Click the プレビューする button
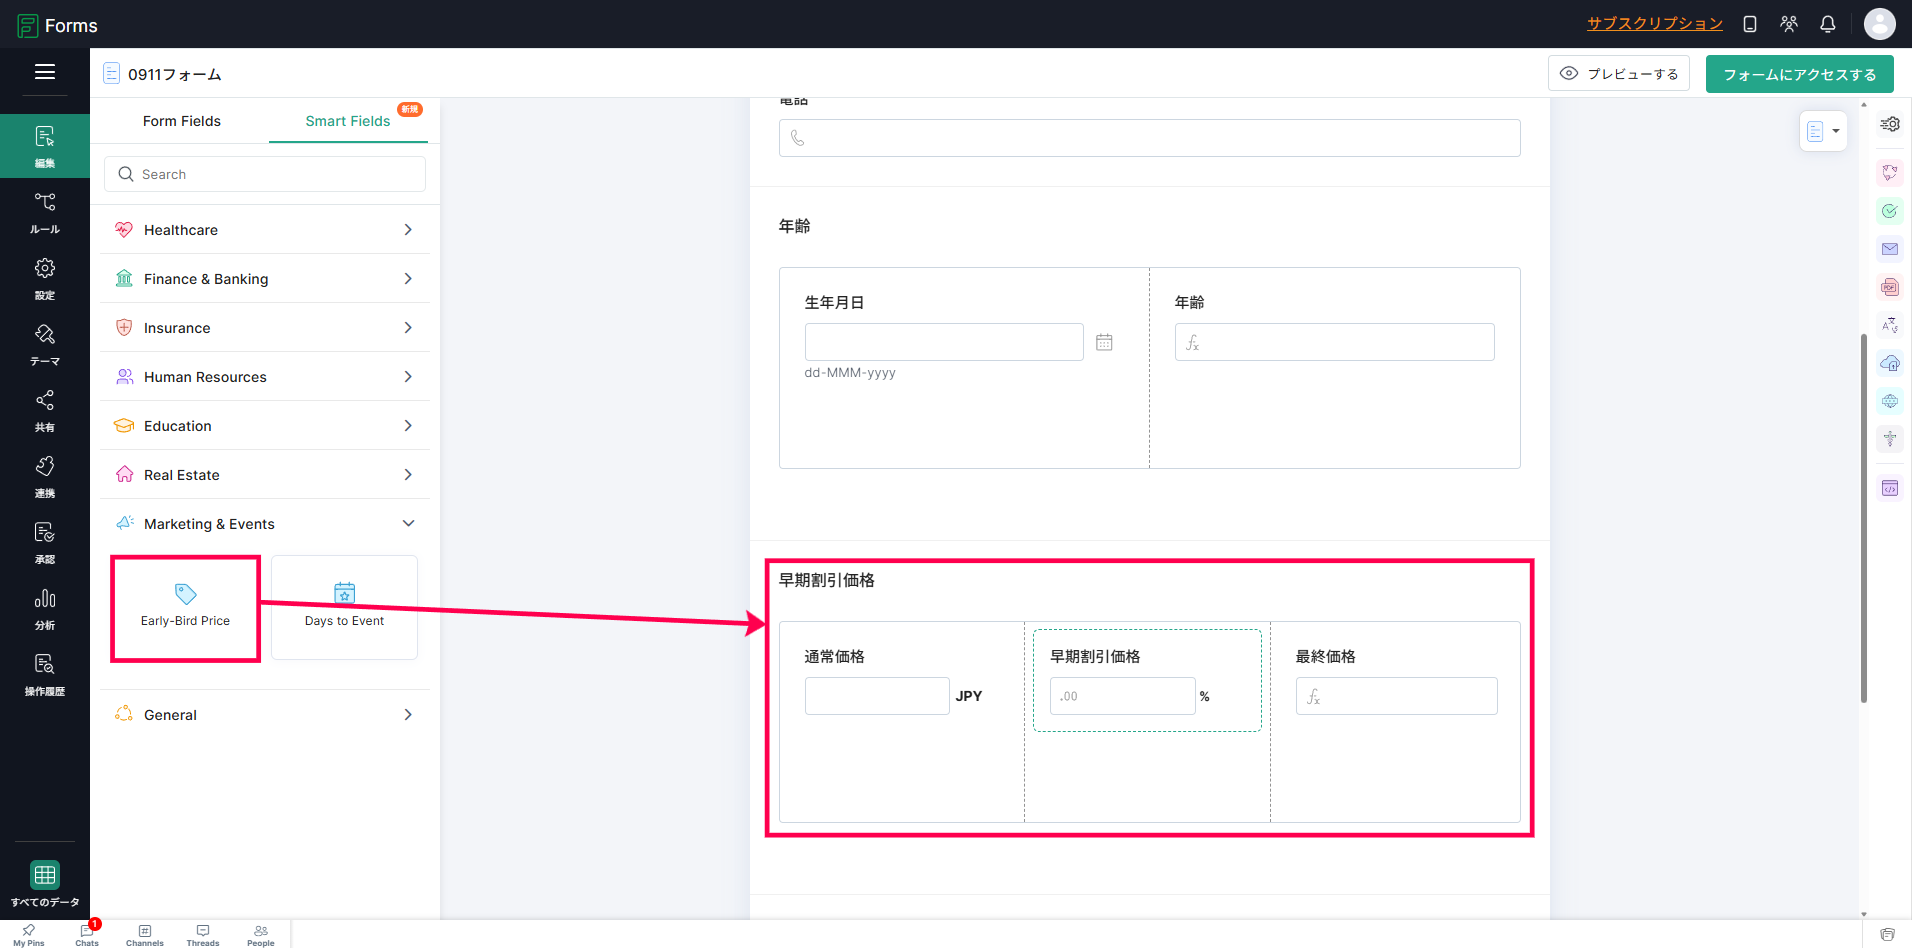1912x948 pixels. coord(1619,74)
